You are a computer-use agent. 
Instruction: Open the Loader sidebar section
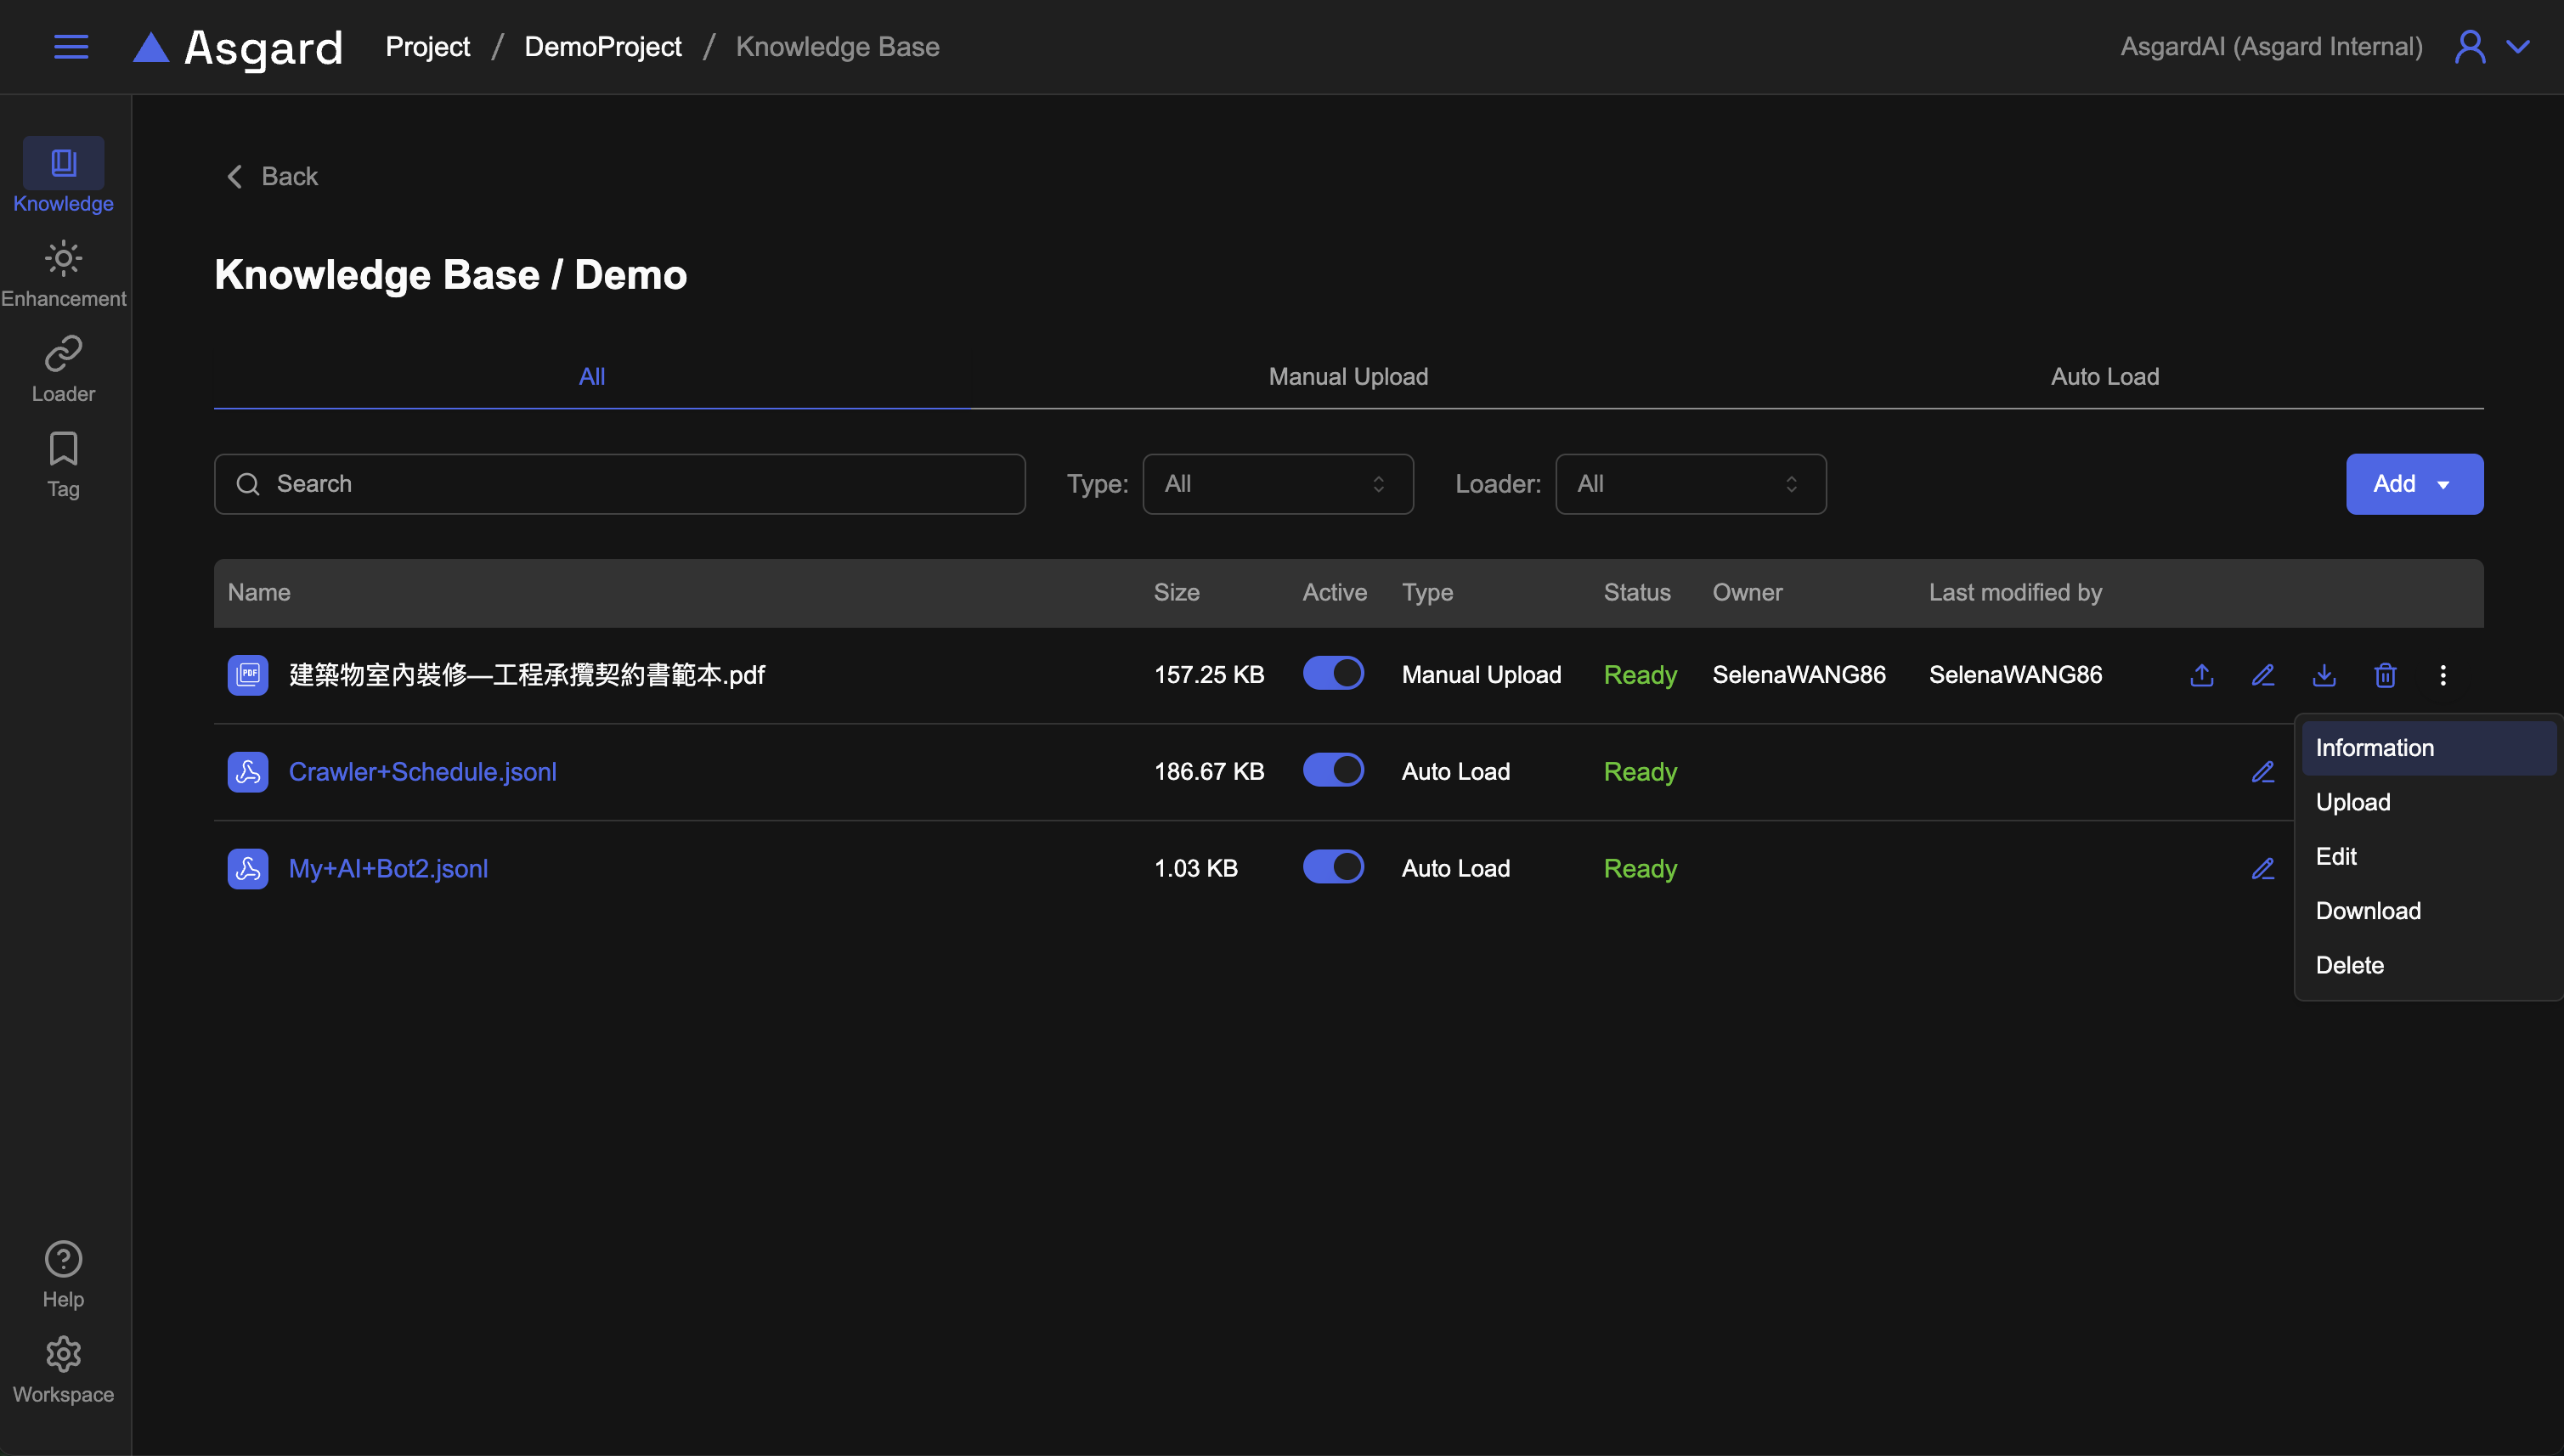pyautogui.click(x=63, y=369)
